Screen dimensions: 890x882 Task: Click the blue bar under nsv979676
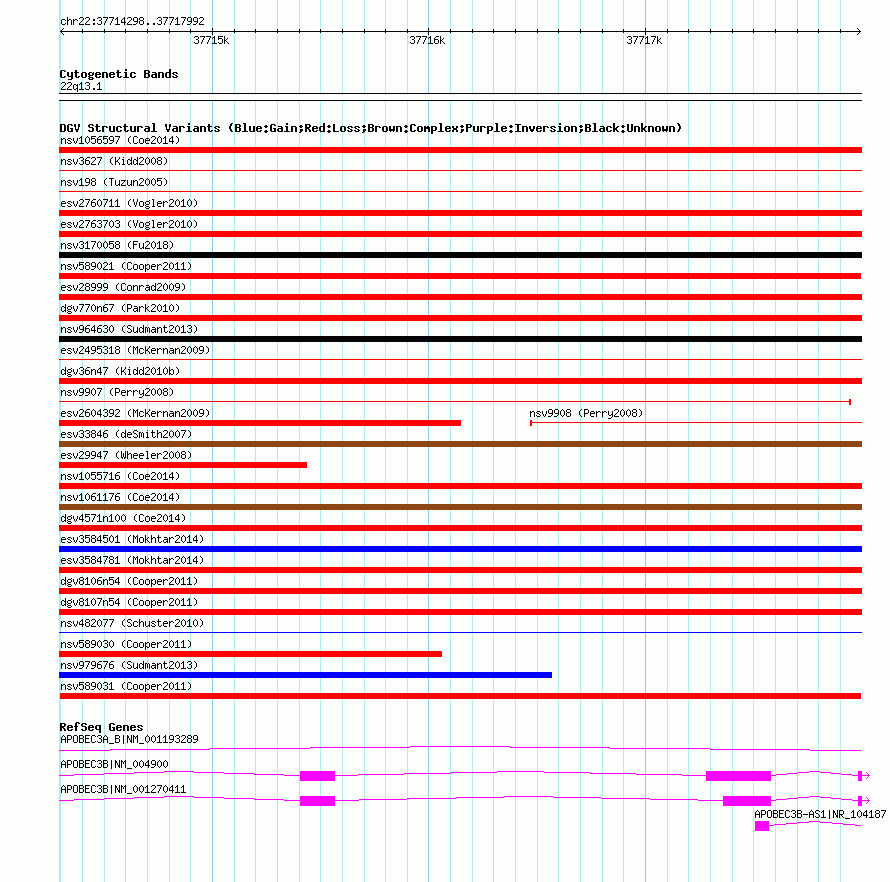(x=305, y=675)
